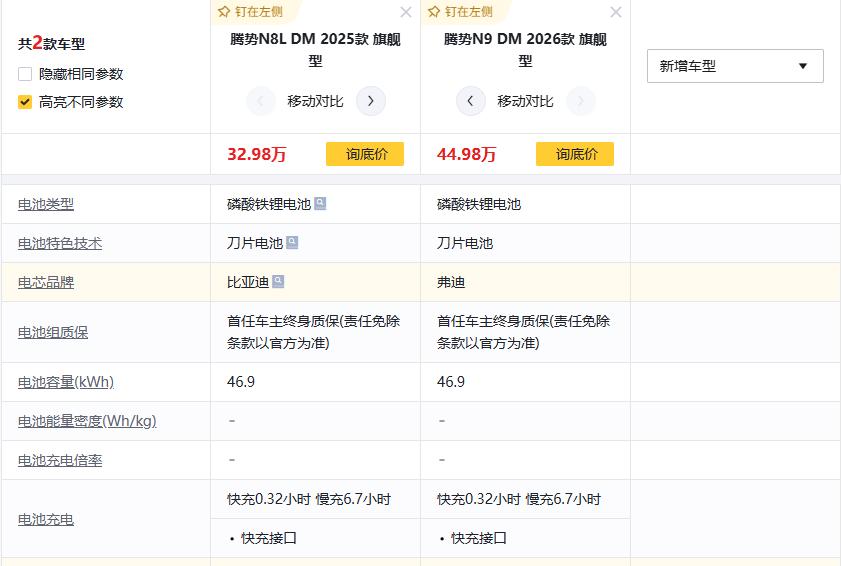Open the 电池组质保 parameter link
The width and height of the screenshot is (841, 566).
(53, 333)
